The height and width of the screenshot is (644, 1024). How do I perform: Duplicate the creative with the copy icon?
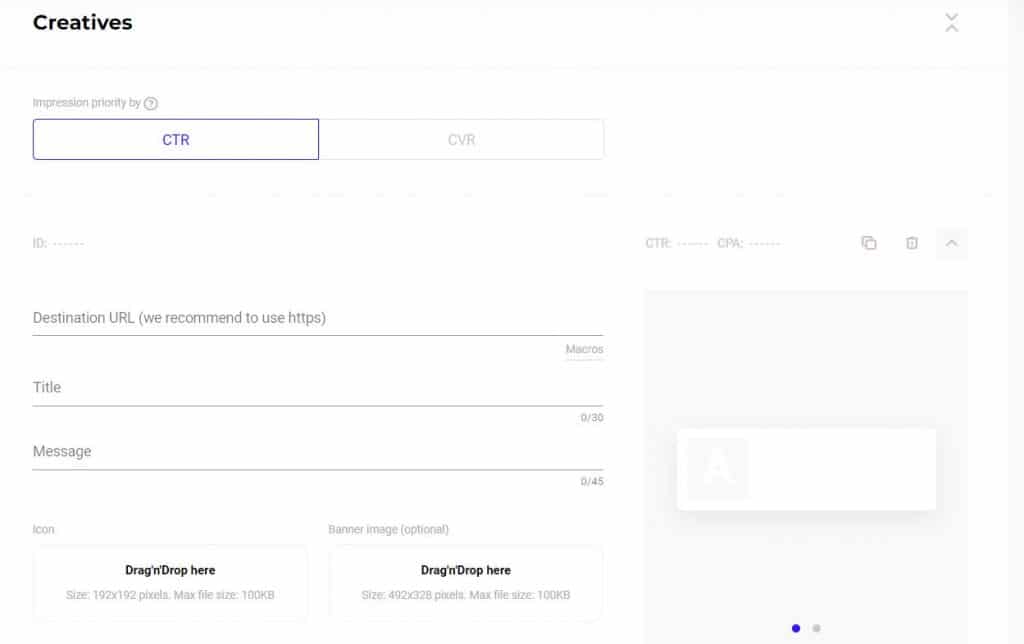point(869,243)
